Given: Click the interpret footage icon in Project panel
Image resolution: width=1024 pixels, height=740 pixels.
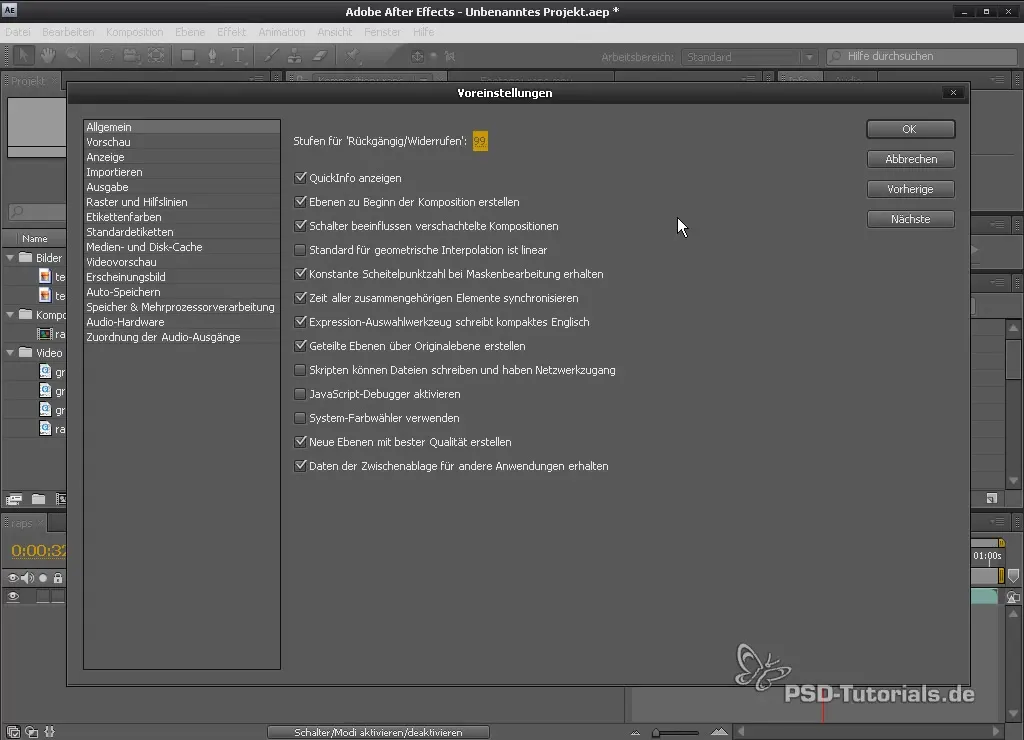Looking at the screenshot, I should coord(14,500).
